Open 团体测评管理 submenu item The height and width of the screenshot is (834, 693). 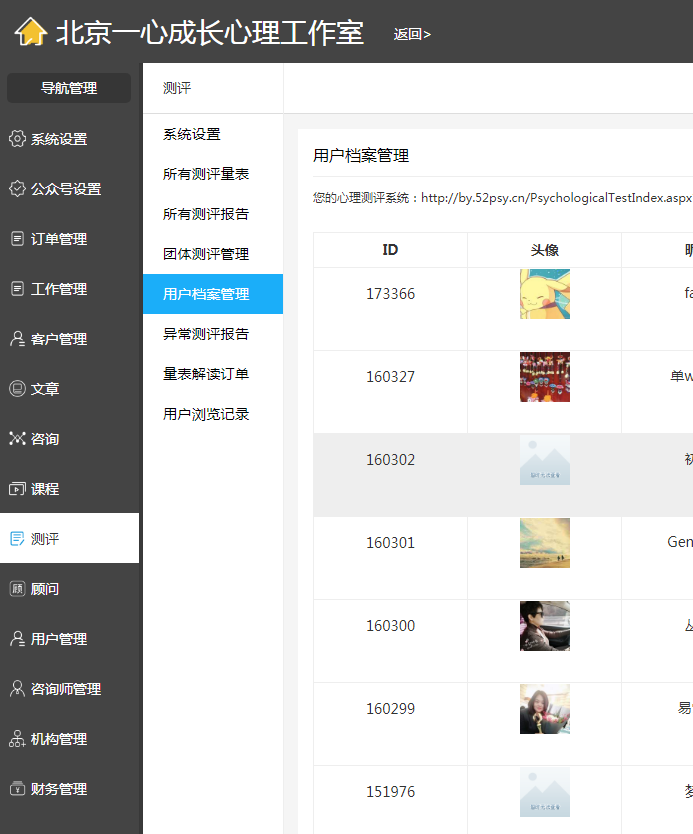pos(206,254)
